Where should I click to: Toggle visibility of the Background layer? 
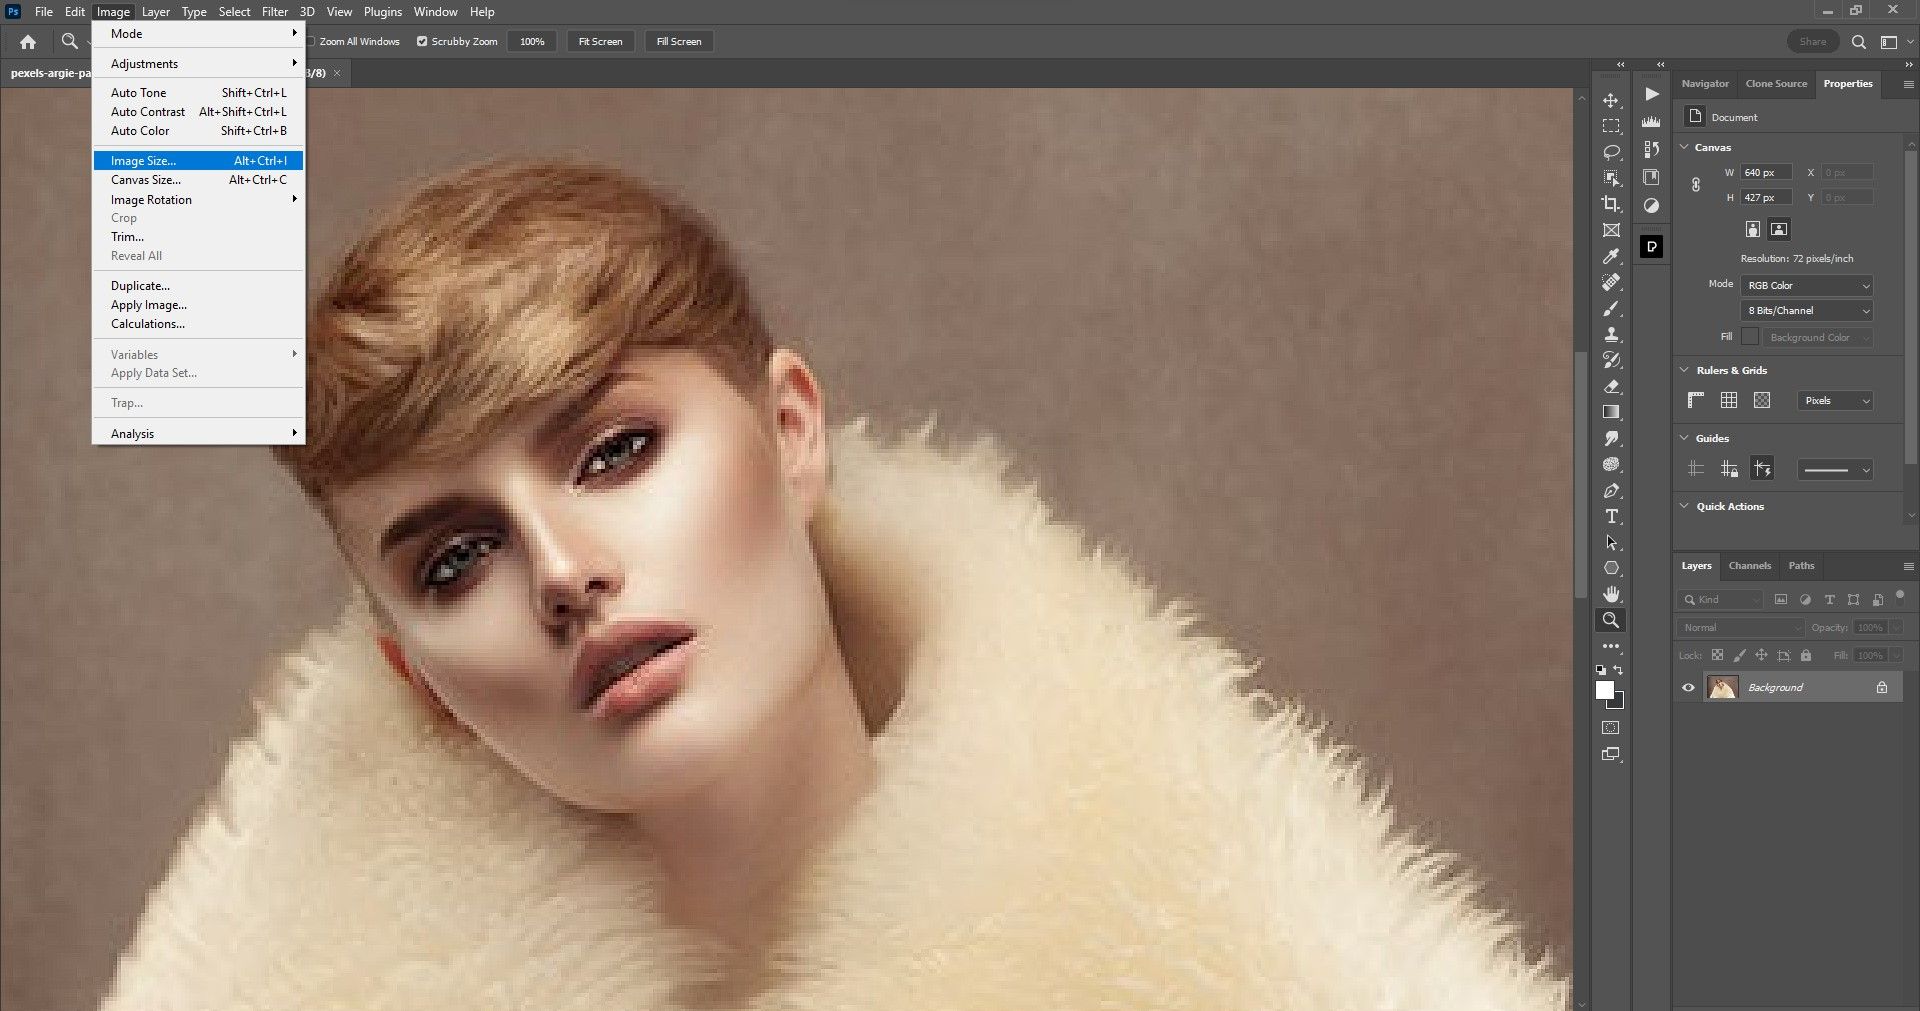pyautogui.click(x=1687, y=687)
